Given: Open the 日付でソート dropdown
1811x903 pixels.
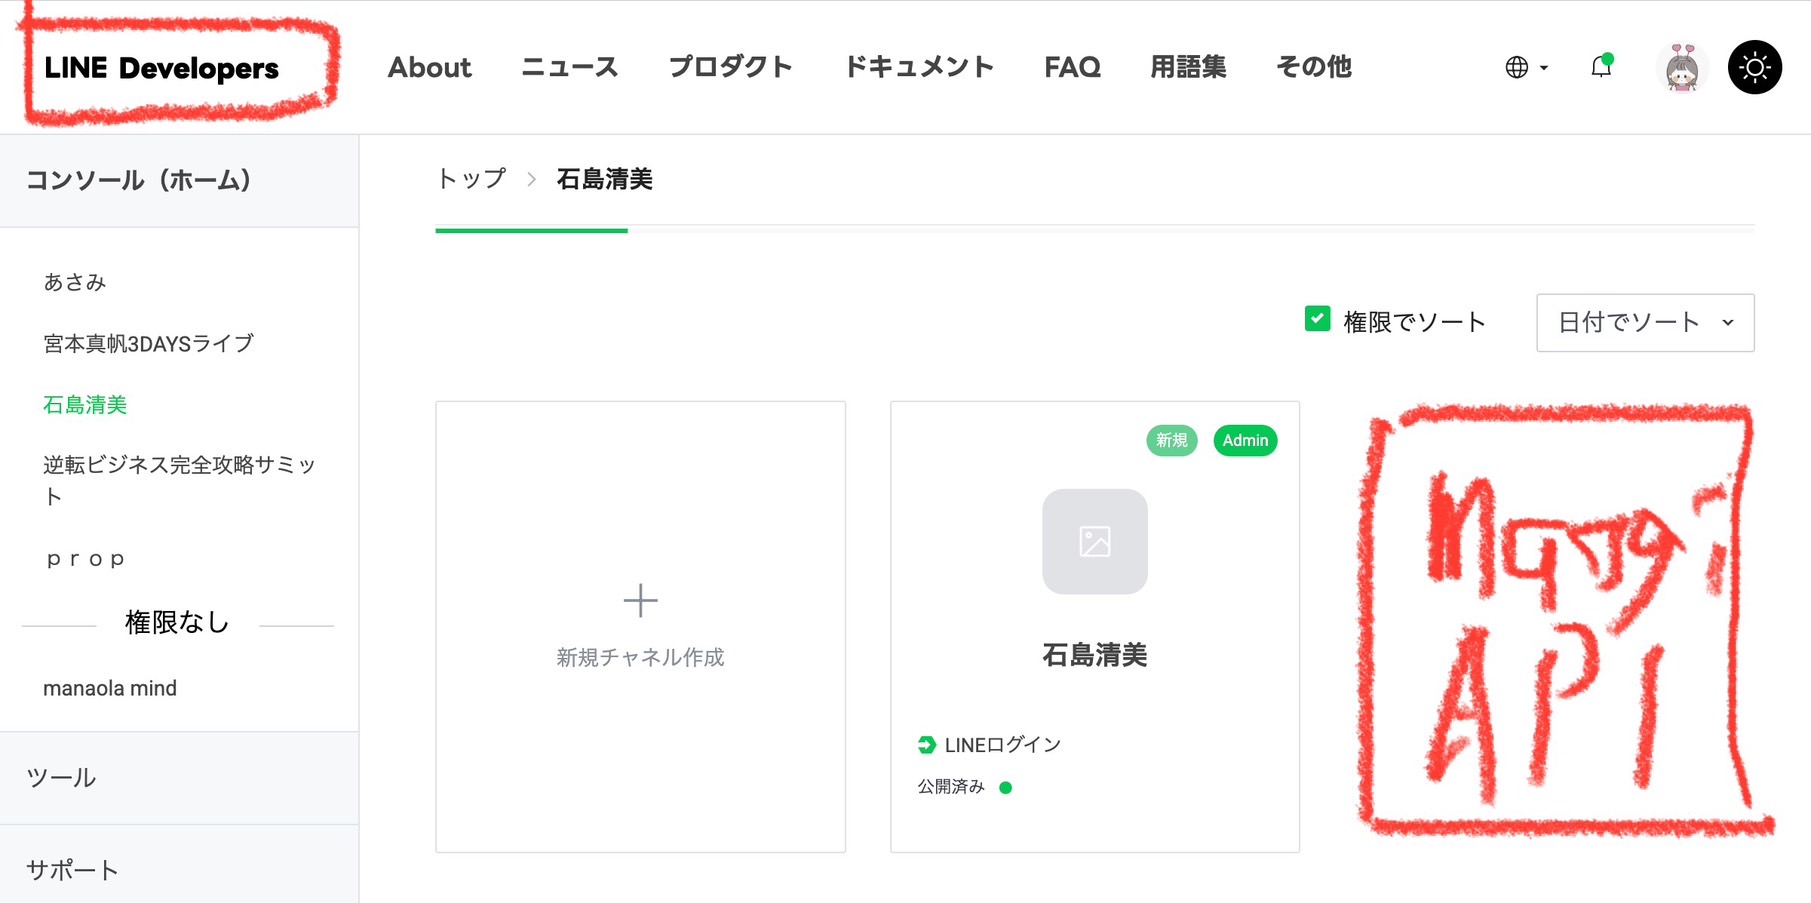Looking at the screenshot, I should click(1645, 323).
